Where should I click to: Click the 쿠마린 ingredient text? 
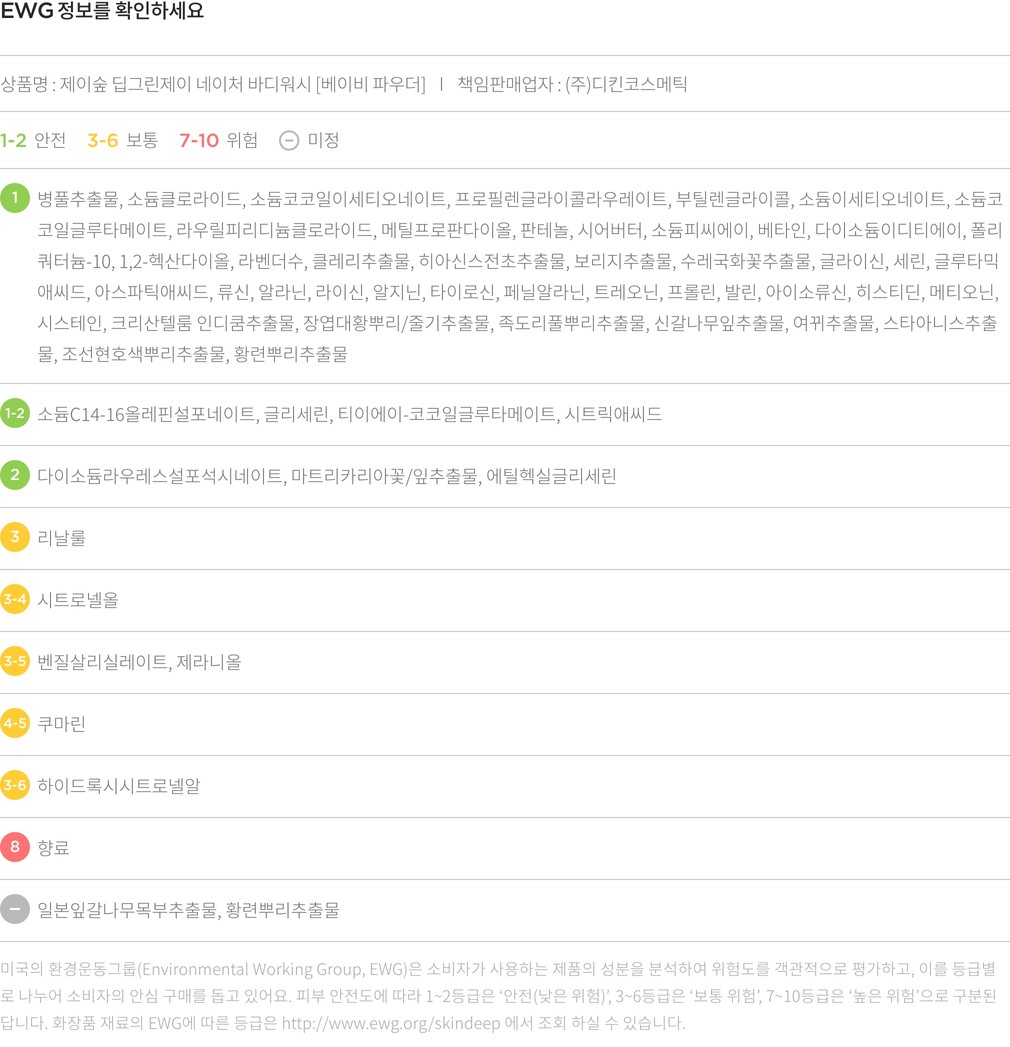(61, 724)
